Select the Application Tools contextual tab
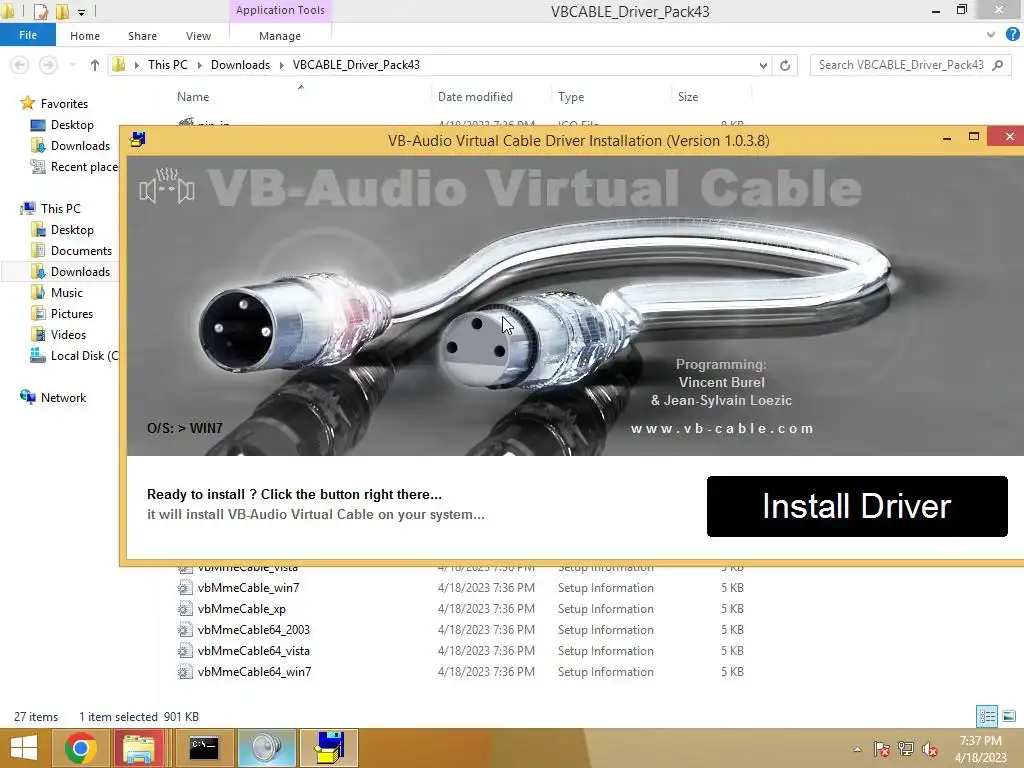The width and height of the screenshot is (1024, 768). (280, 10)
